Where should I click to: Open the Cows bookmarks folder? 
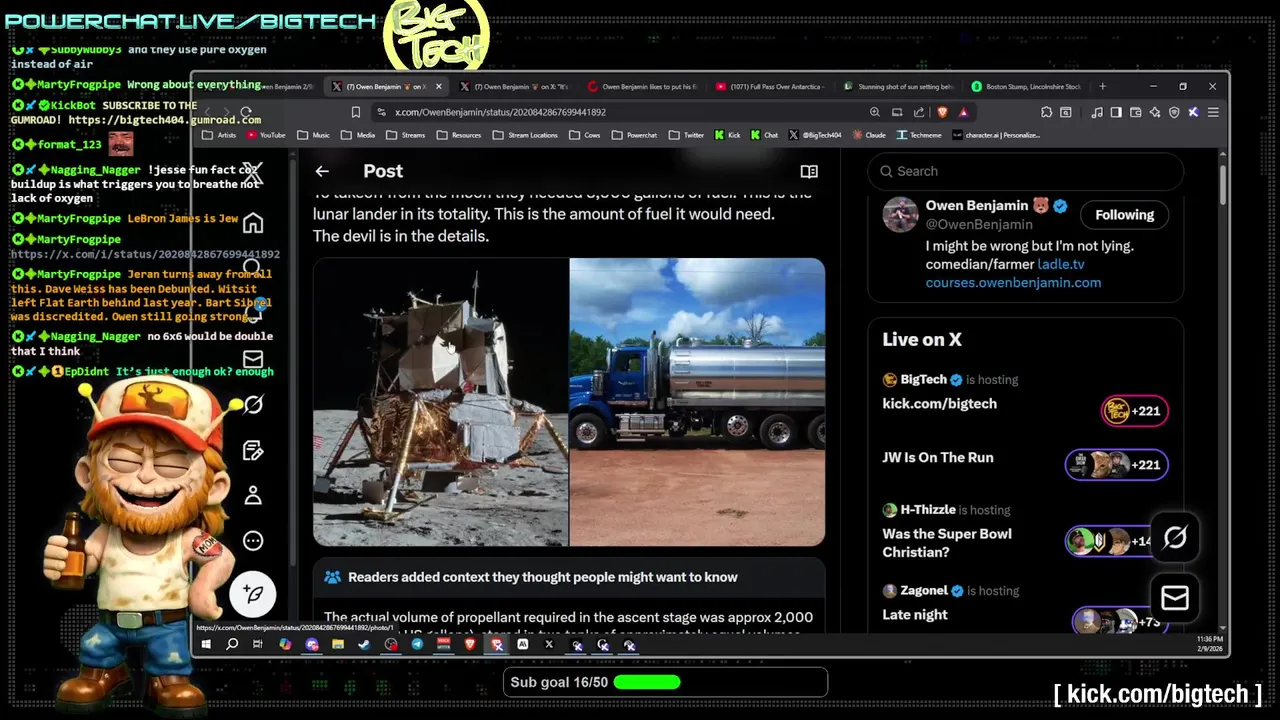point(585,135)
